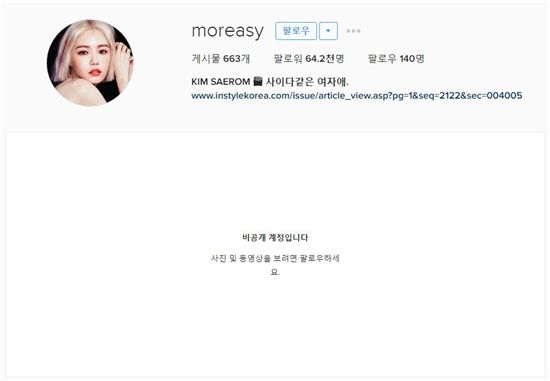
Task: Open the instylekorea.com article link
Action: click(357, 95)
